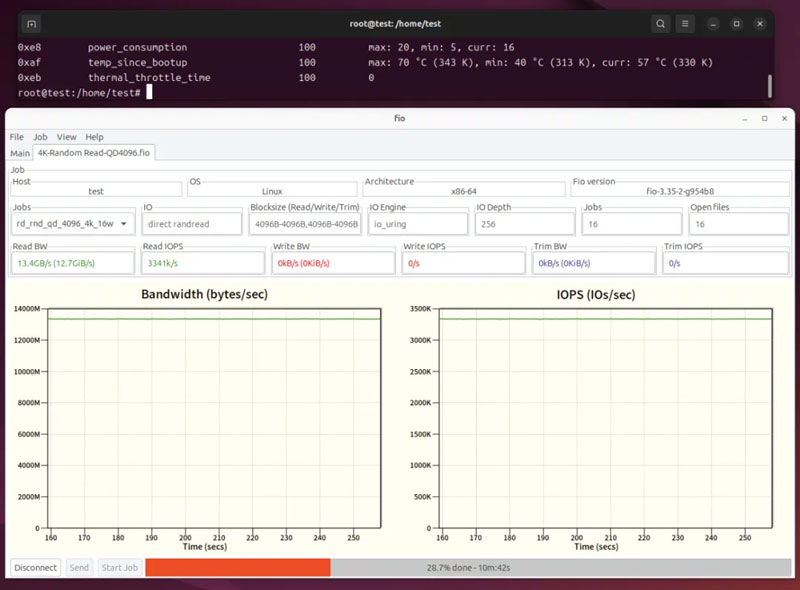Click the 0xe8 code in terminal
The image size is (800, 590).
pyautogui.click(x=29, y=47)
